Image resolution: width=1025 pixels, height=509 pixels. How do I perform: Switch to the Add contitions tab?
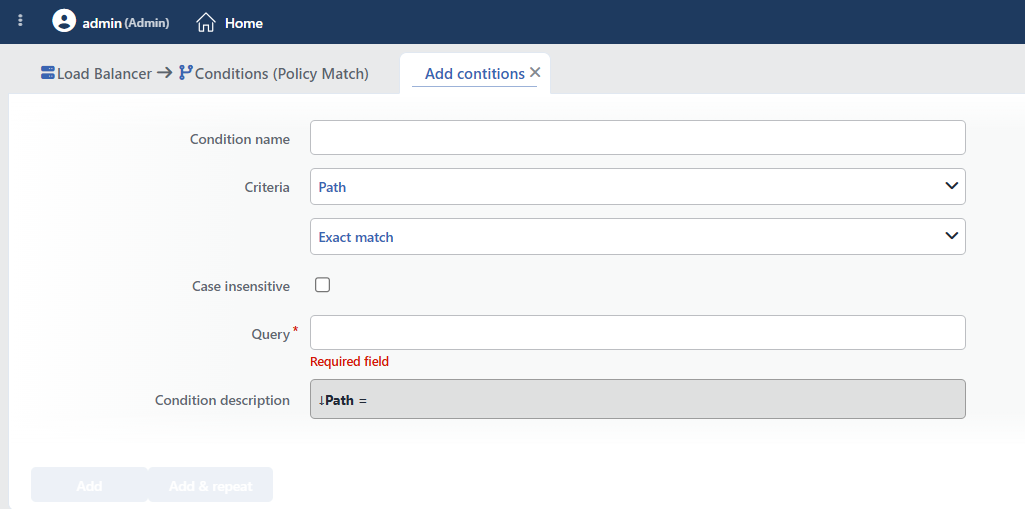475,74
